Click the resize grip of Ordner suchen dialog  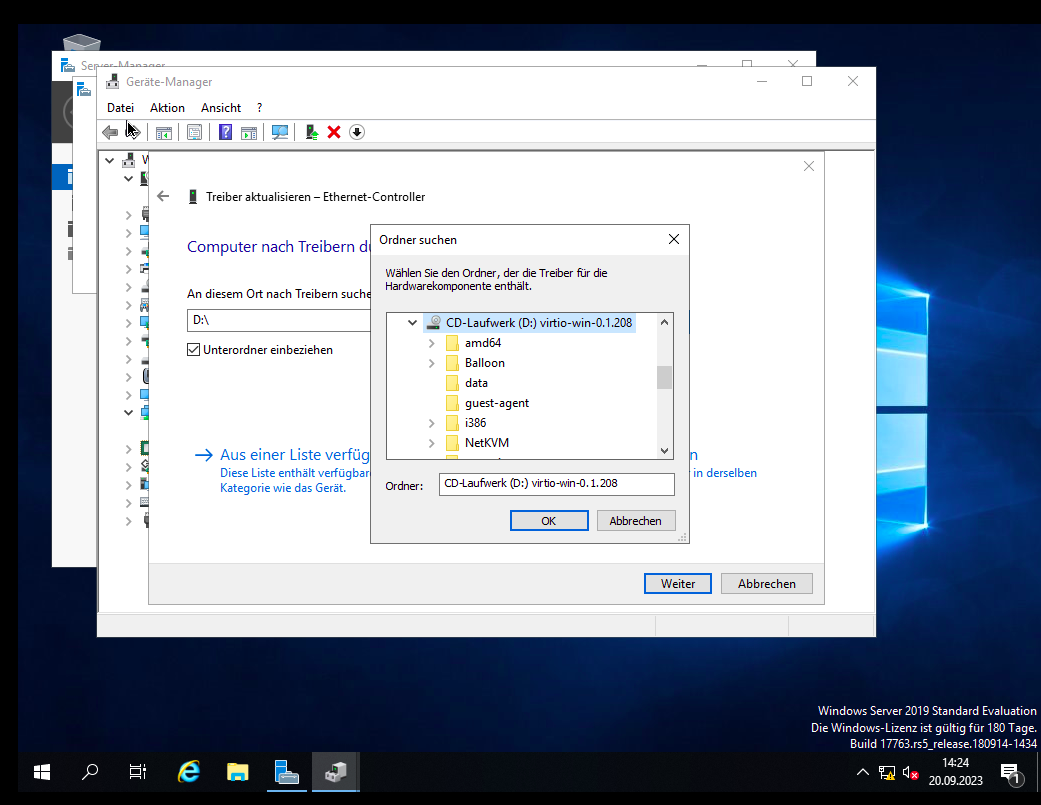[x=682, y=538]
